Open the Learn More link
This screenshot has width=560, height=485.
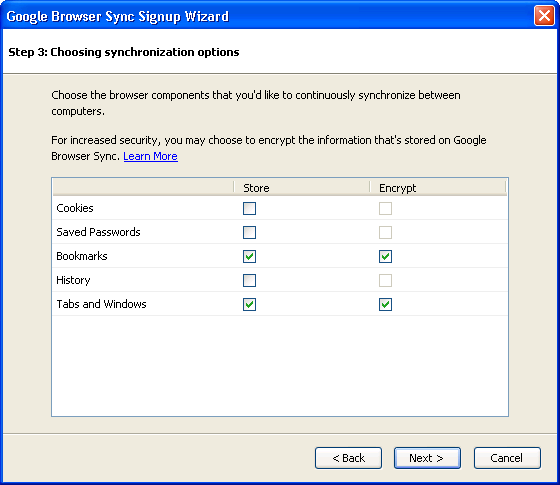[150, 156]
